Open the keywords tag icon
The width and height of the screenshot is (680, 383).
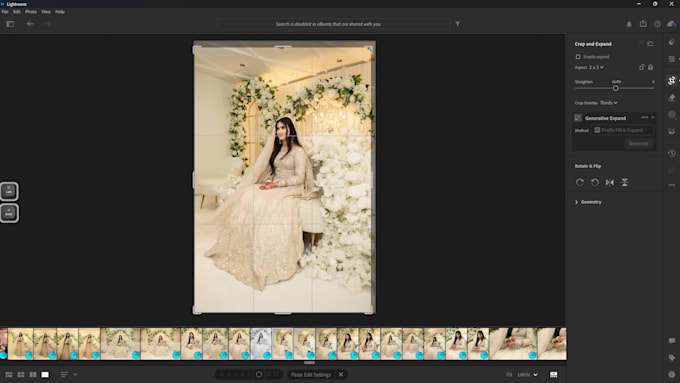coord(672,357)
